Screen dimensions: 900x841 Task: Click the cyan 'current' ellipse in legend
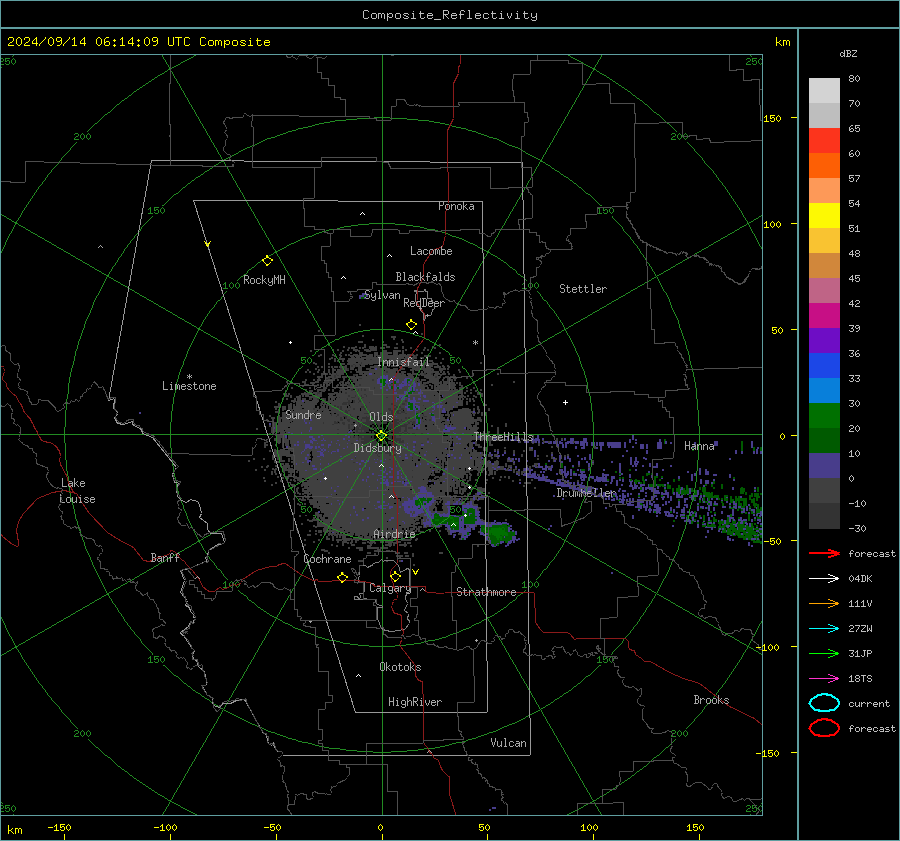pyautogui.click(x=824, y=703)
